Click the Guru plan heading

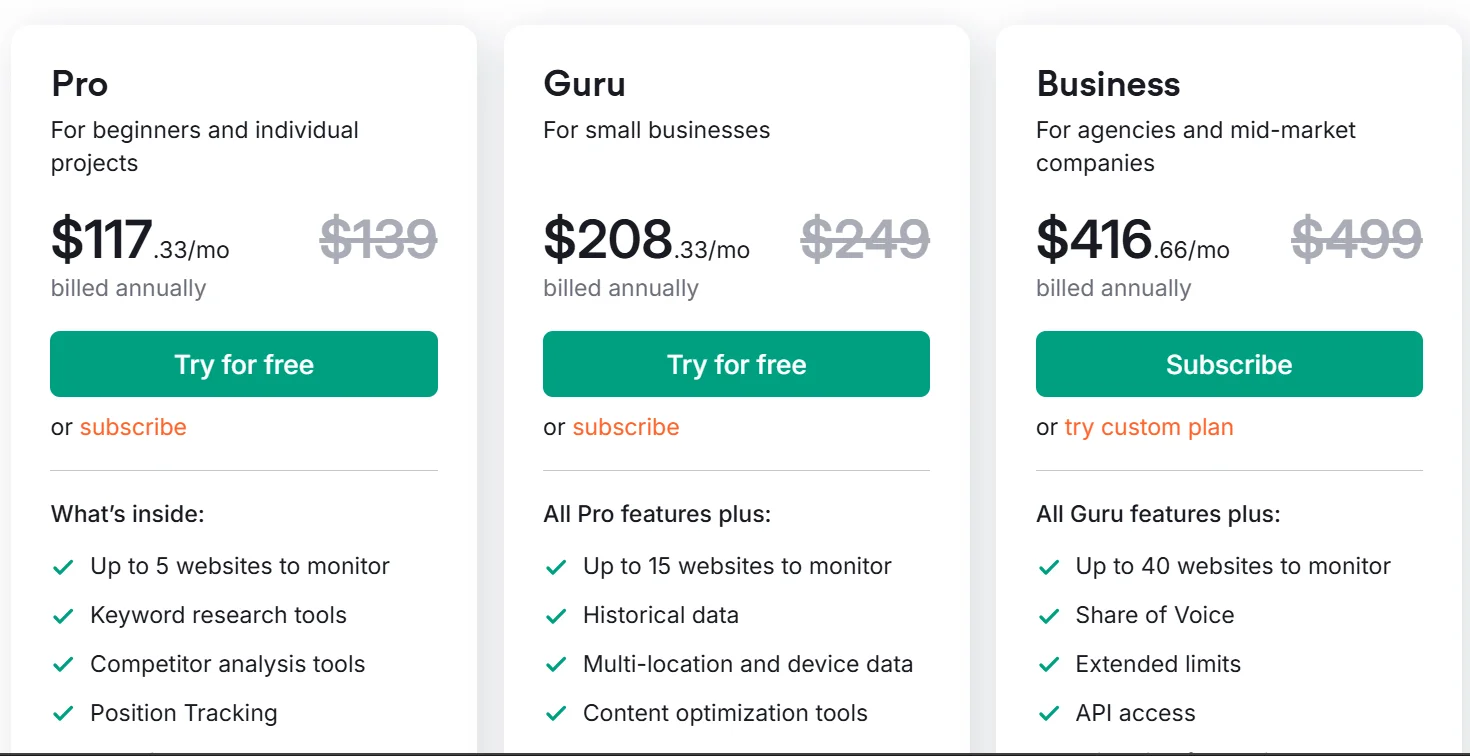coord(585,84)
